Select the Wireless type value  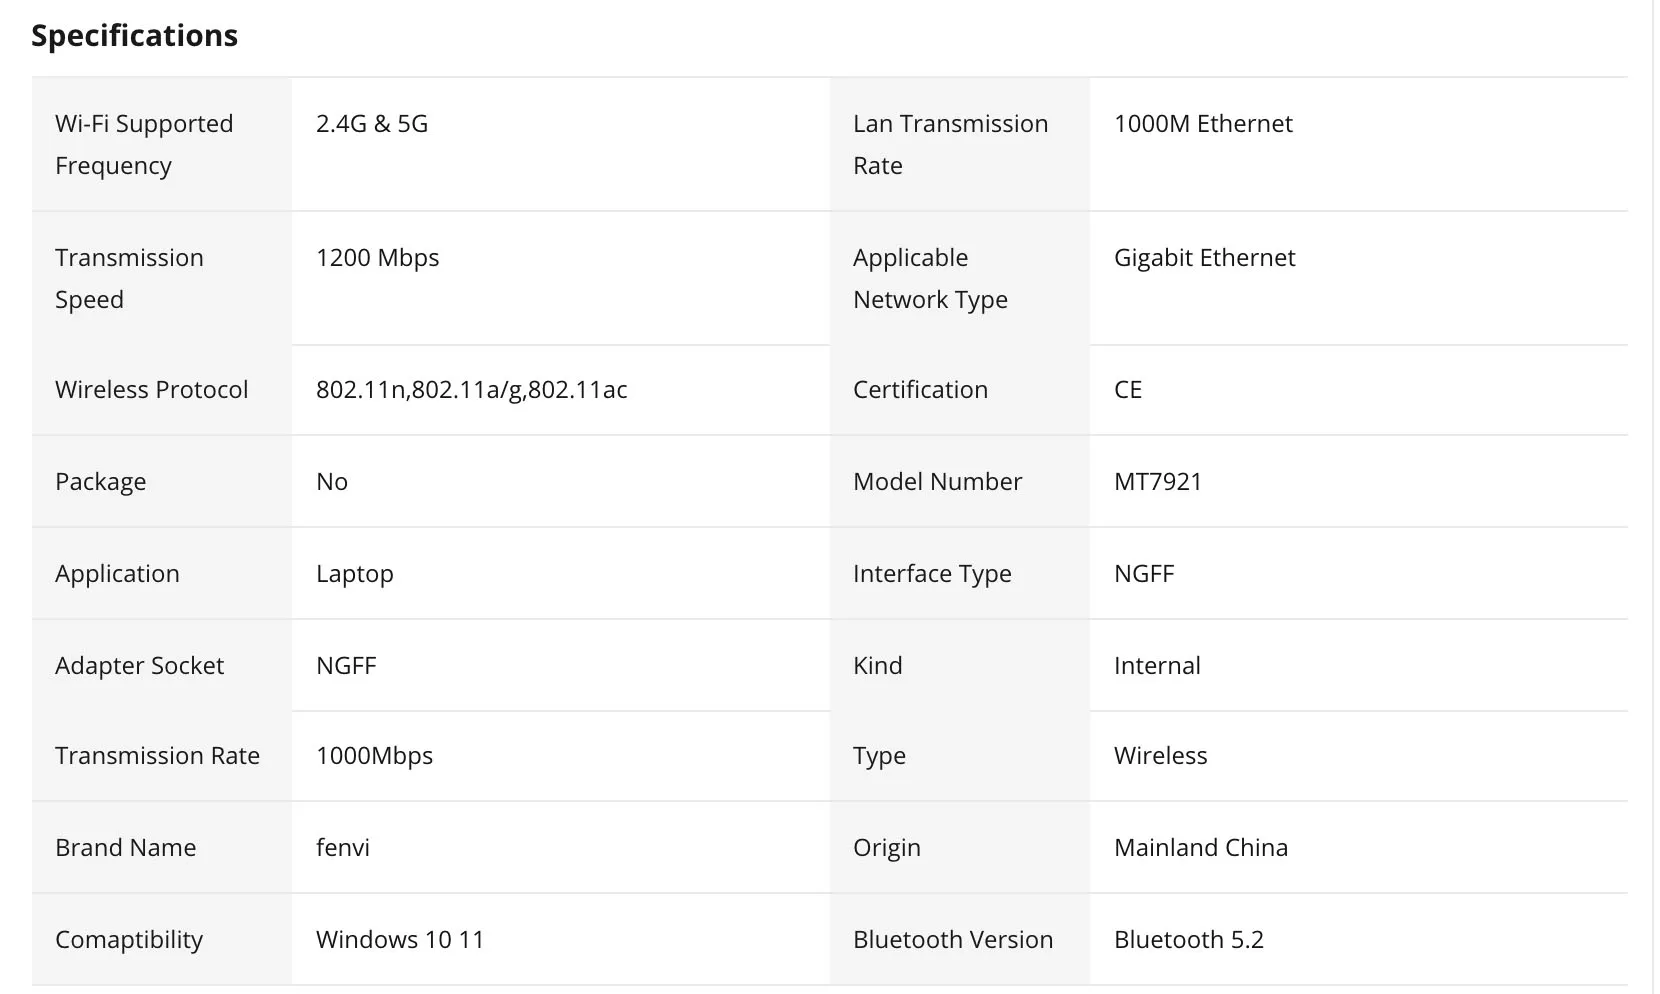(x=1160, y=756)
